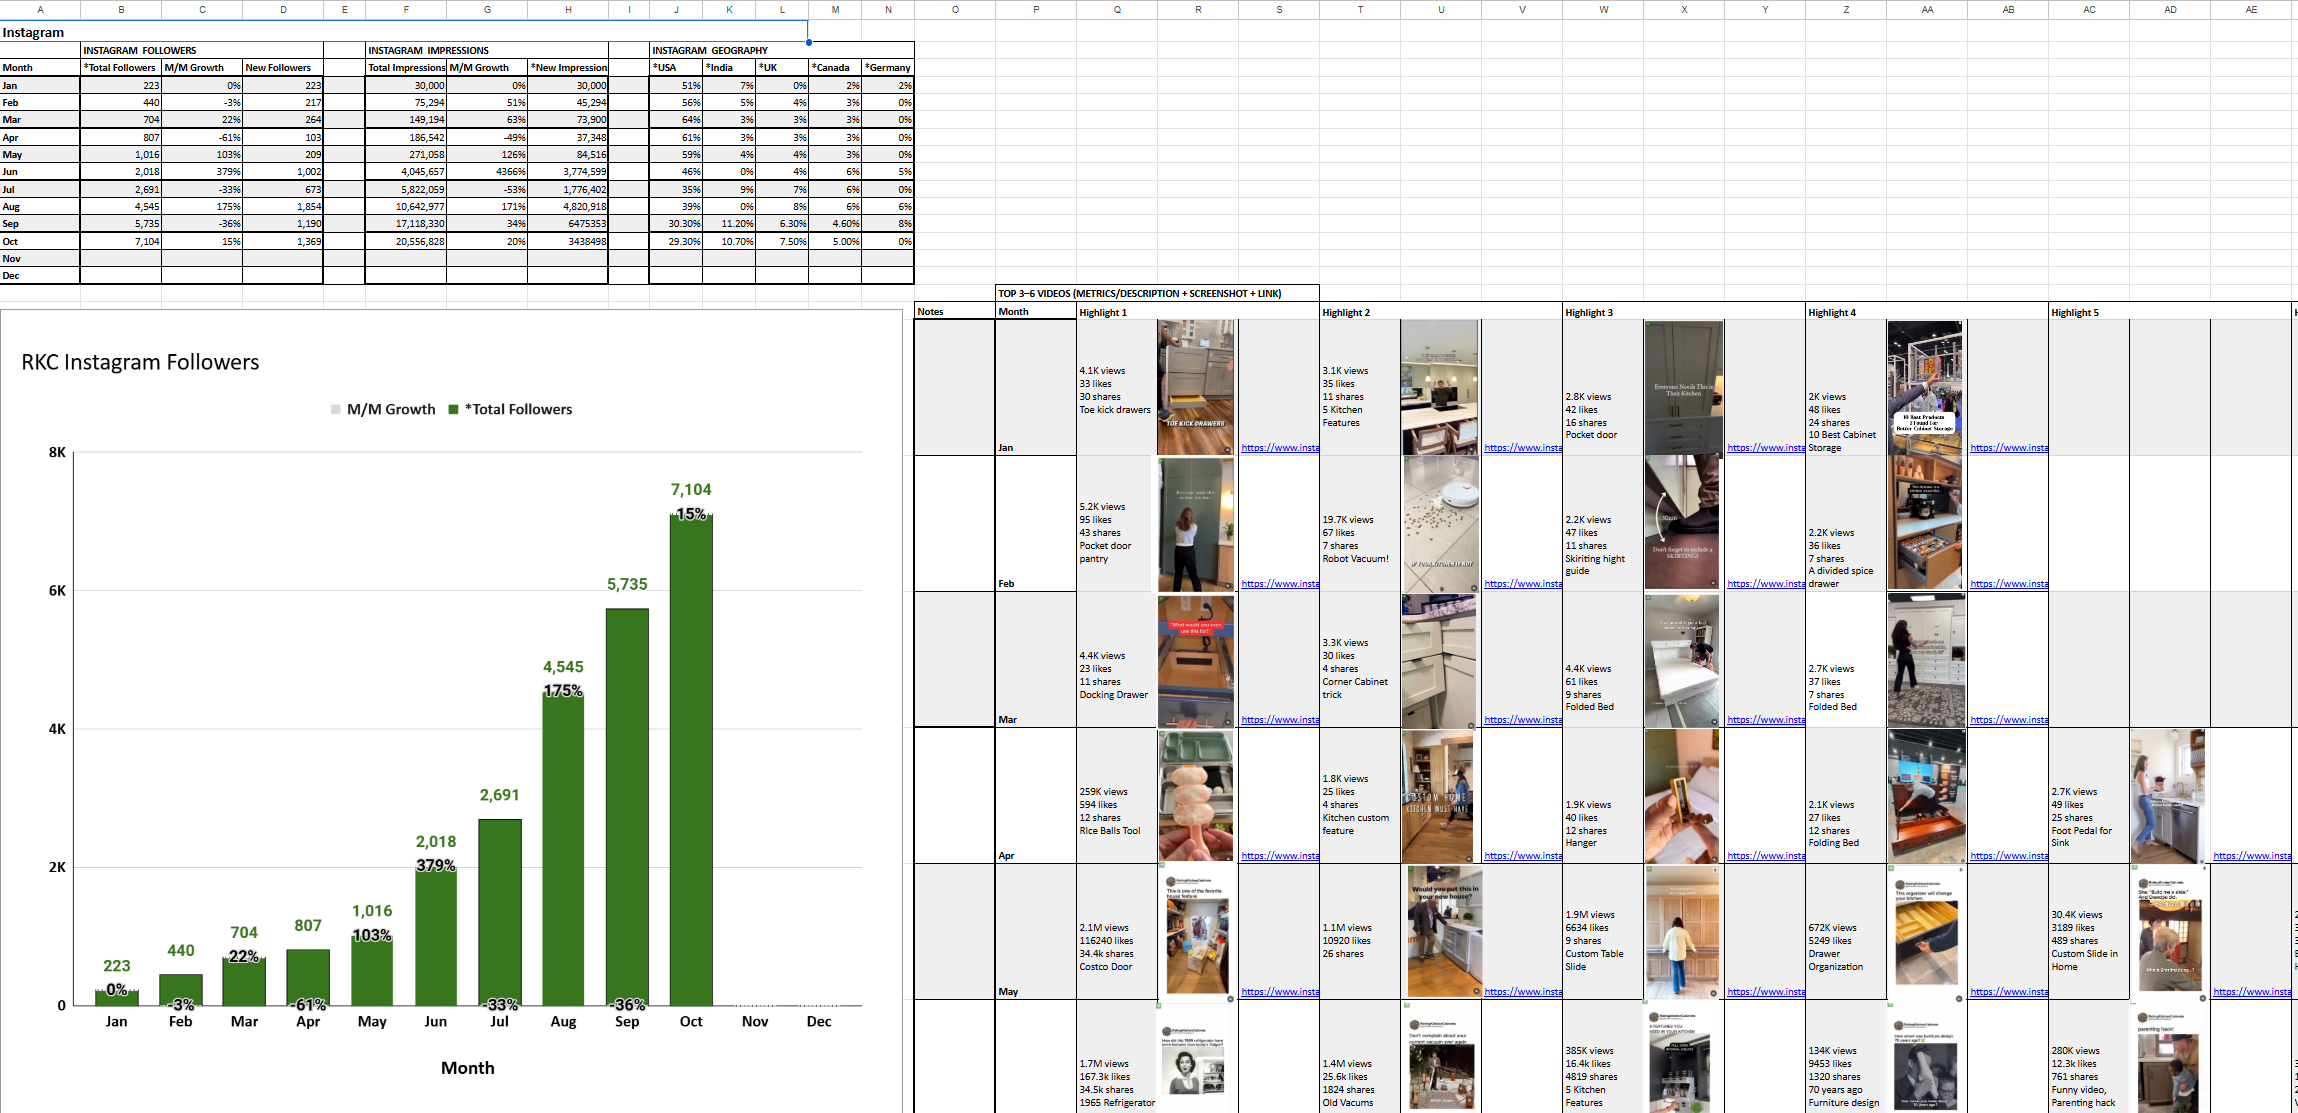Viewport: 2298px width, 1113px height.
Task: Click the Notes column header cell
Action: coord(954,312)
